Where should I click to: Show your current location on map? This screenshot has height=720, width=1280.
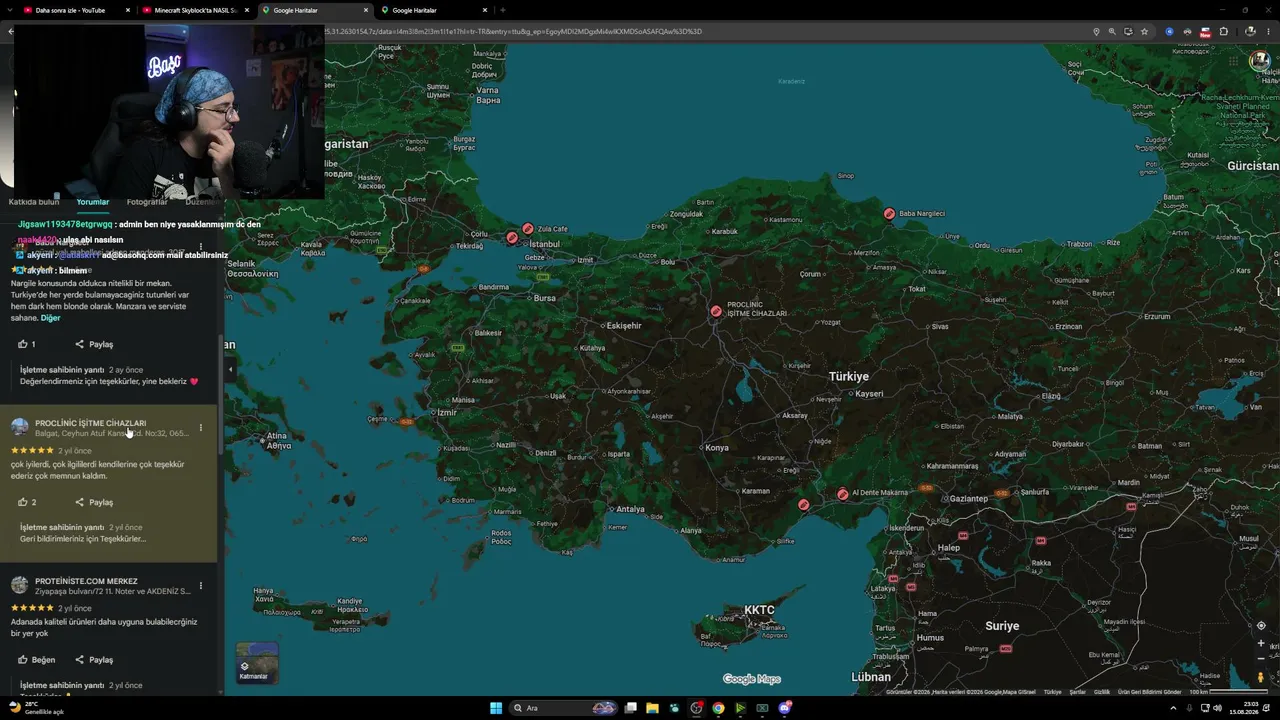tap(1261, 625)
